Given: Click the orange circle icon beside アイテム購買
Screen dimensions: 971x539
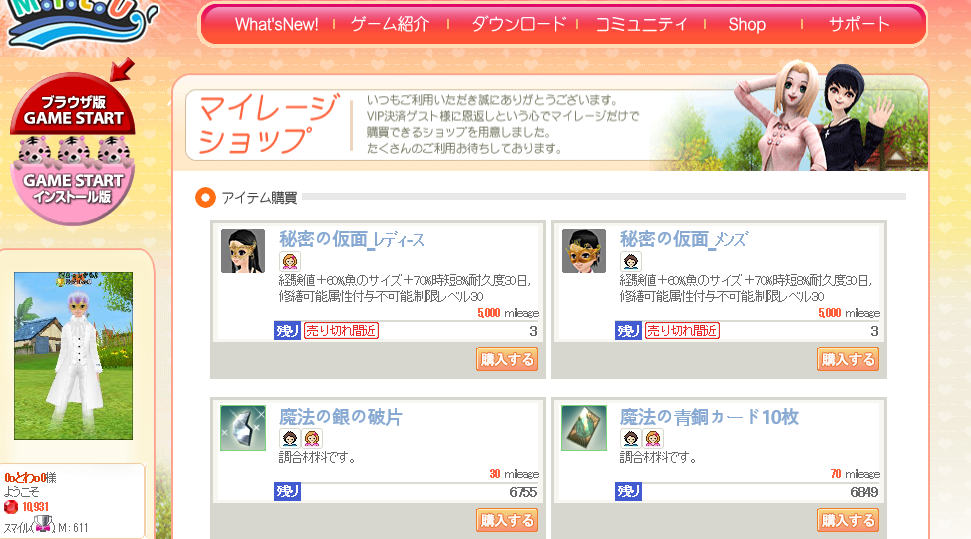Looking at the screenshot, I should (205, 198).
